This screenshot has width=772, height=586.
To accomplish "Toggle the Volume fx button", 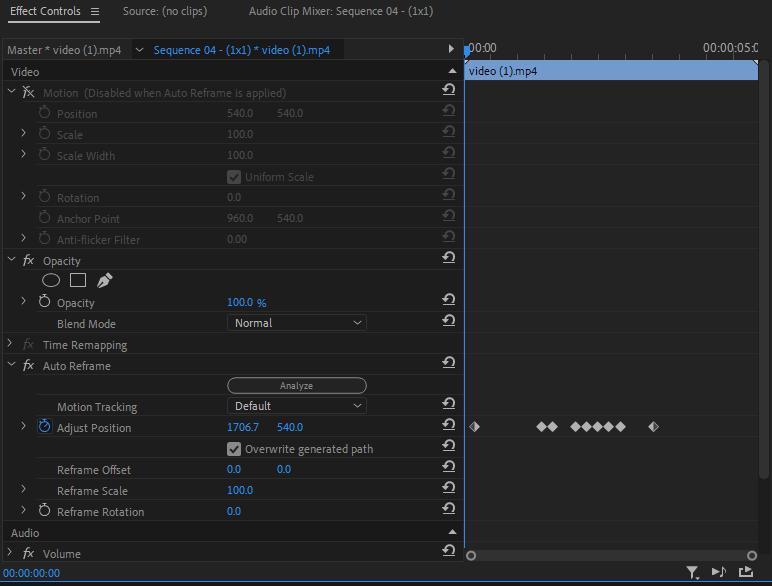I will (29, 553).
